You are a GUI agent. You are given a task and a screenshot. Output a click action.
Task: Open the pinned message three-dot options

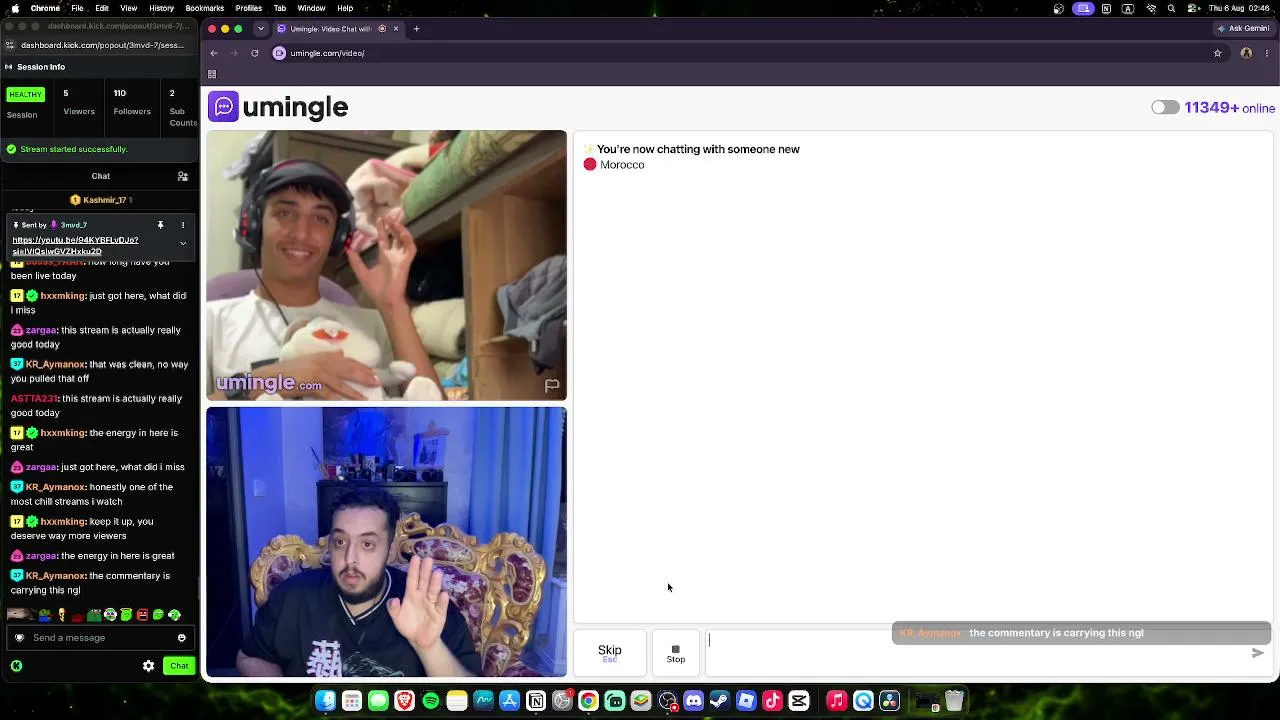click(183, 225)
